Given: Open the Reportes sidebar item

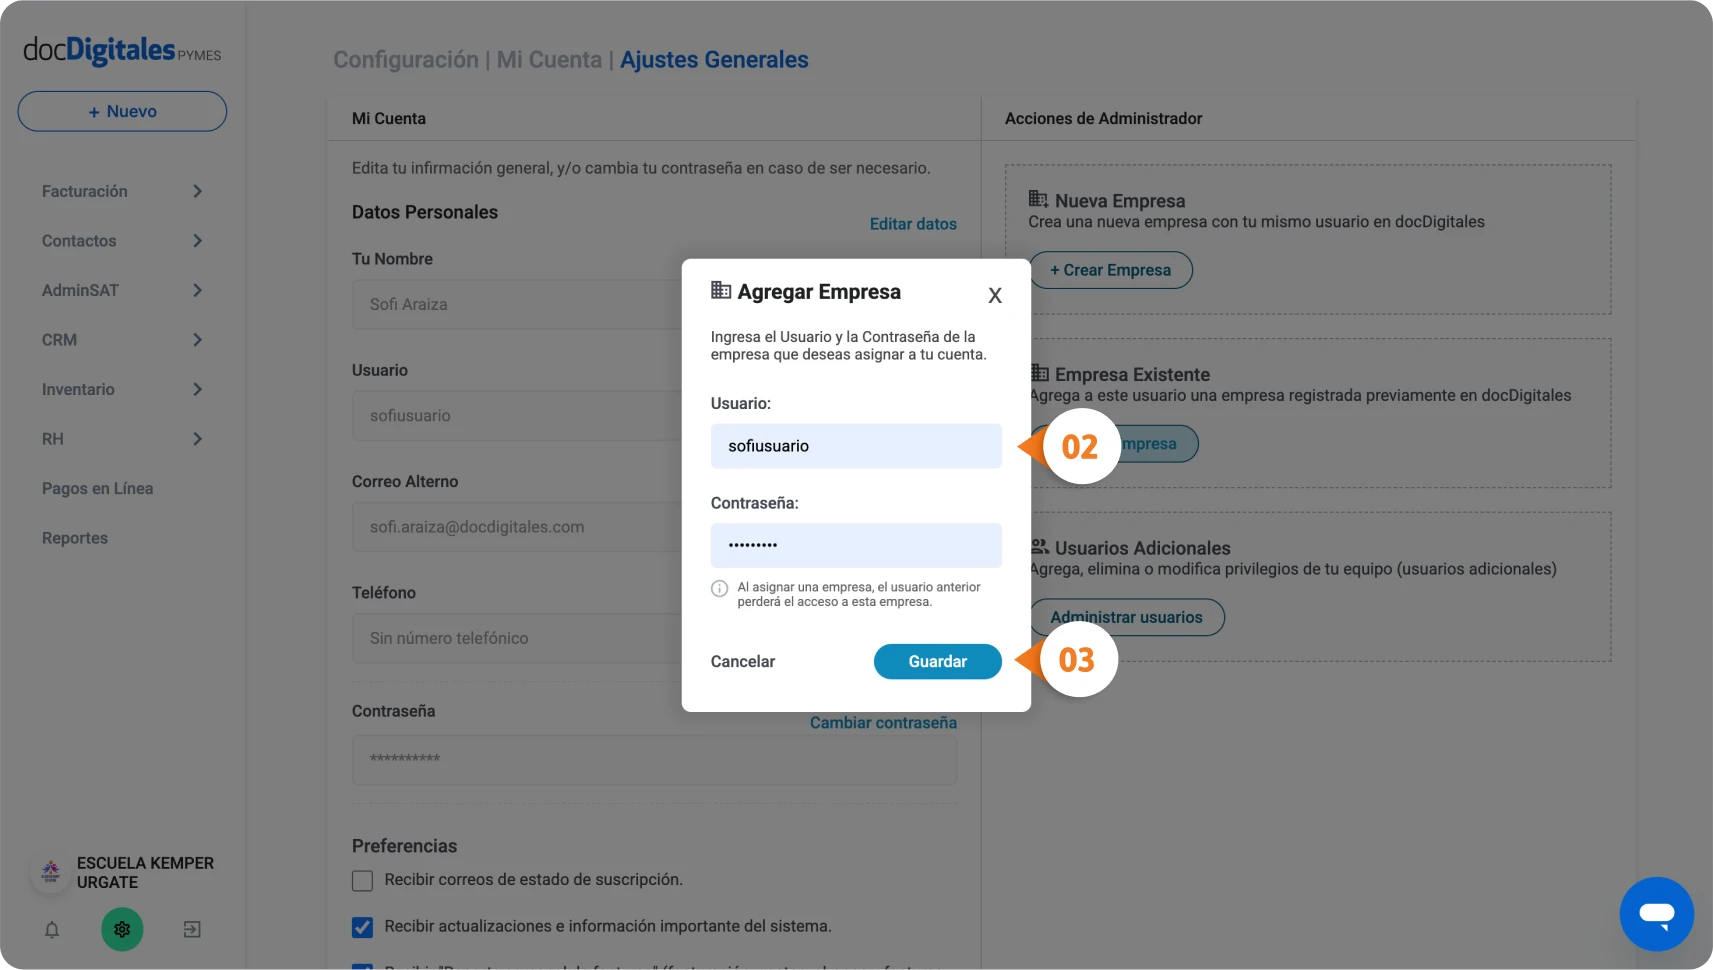Looking at the screenshot, I should click(75, 538).
